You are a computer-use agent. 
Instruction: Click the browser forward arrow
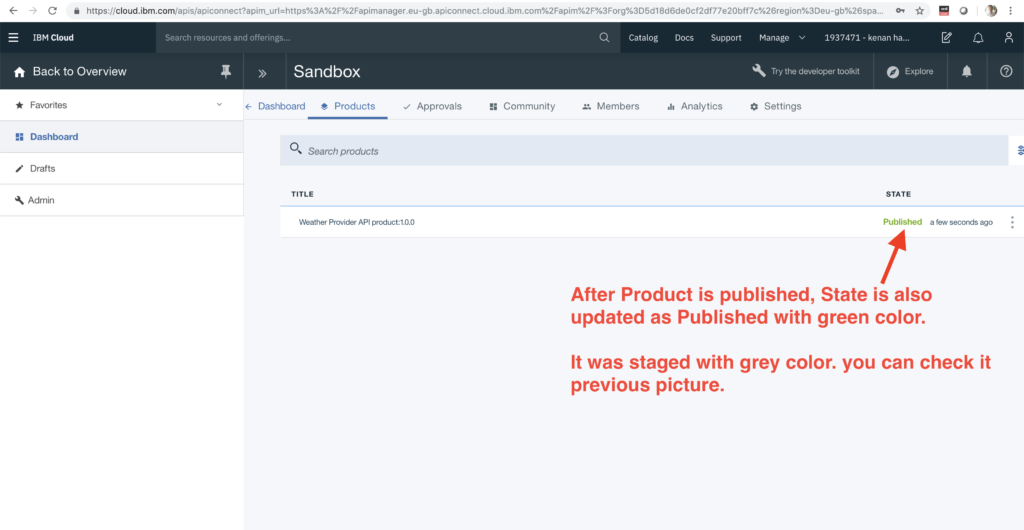[33, 10]
